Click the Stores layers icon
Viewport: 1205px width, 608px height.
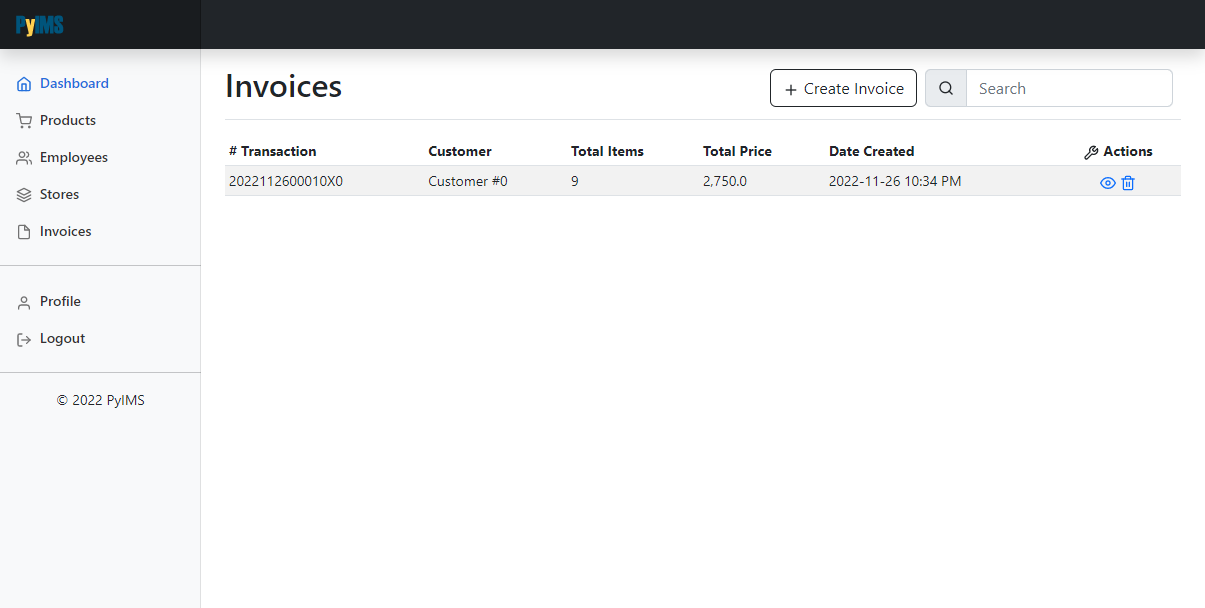pos(24,195)
